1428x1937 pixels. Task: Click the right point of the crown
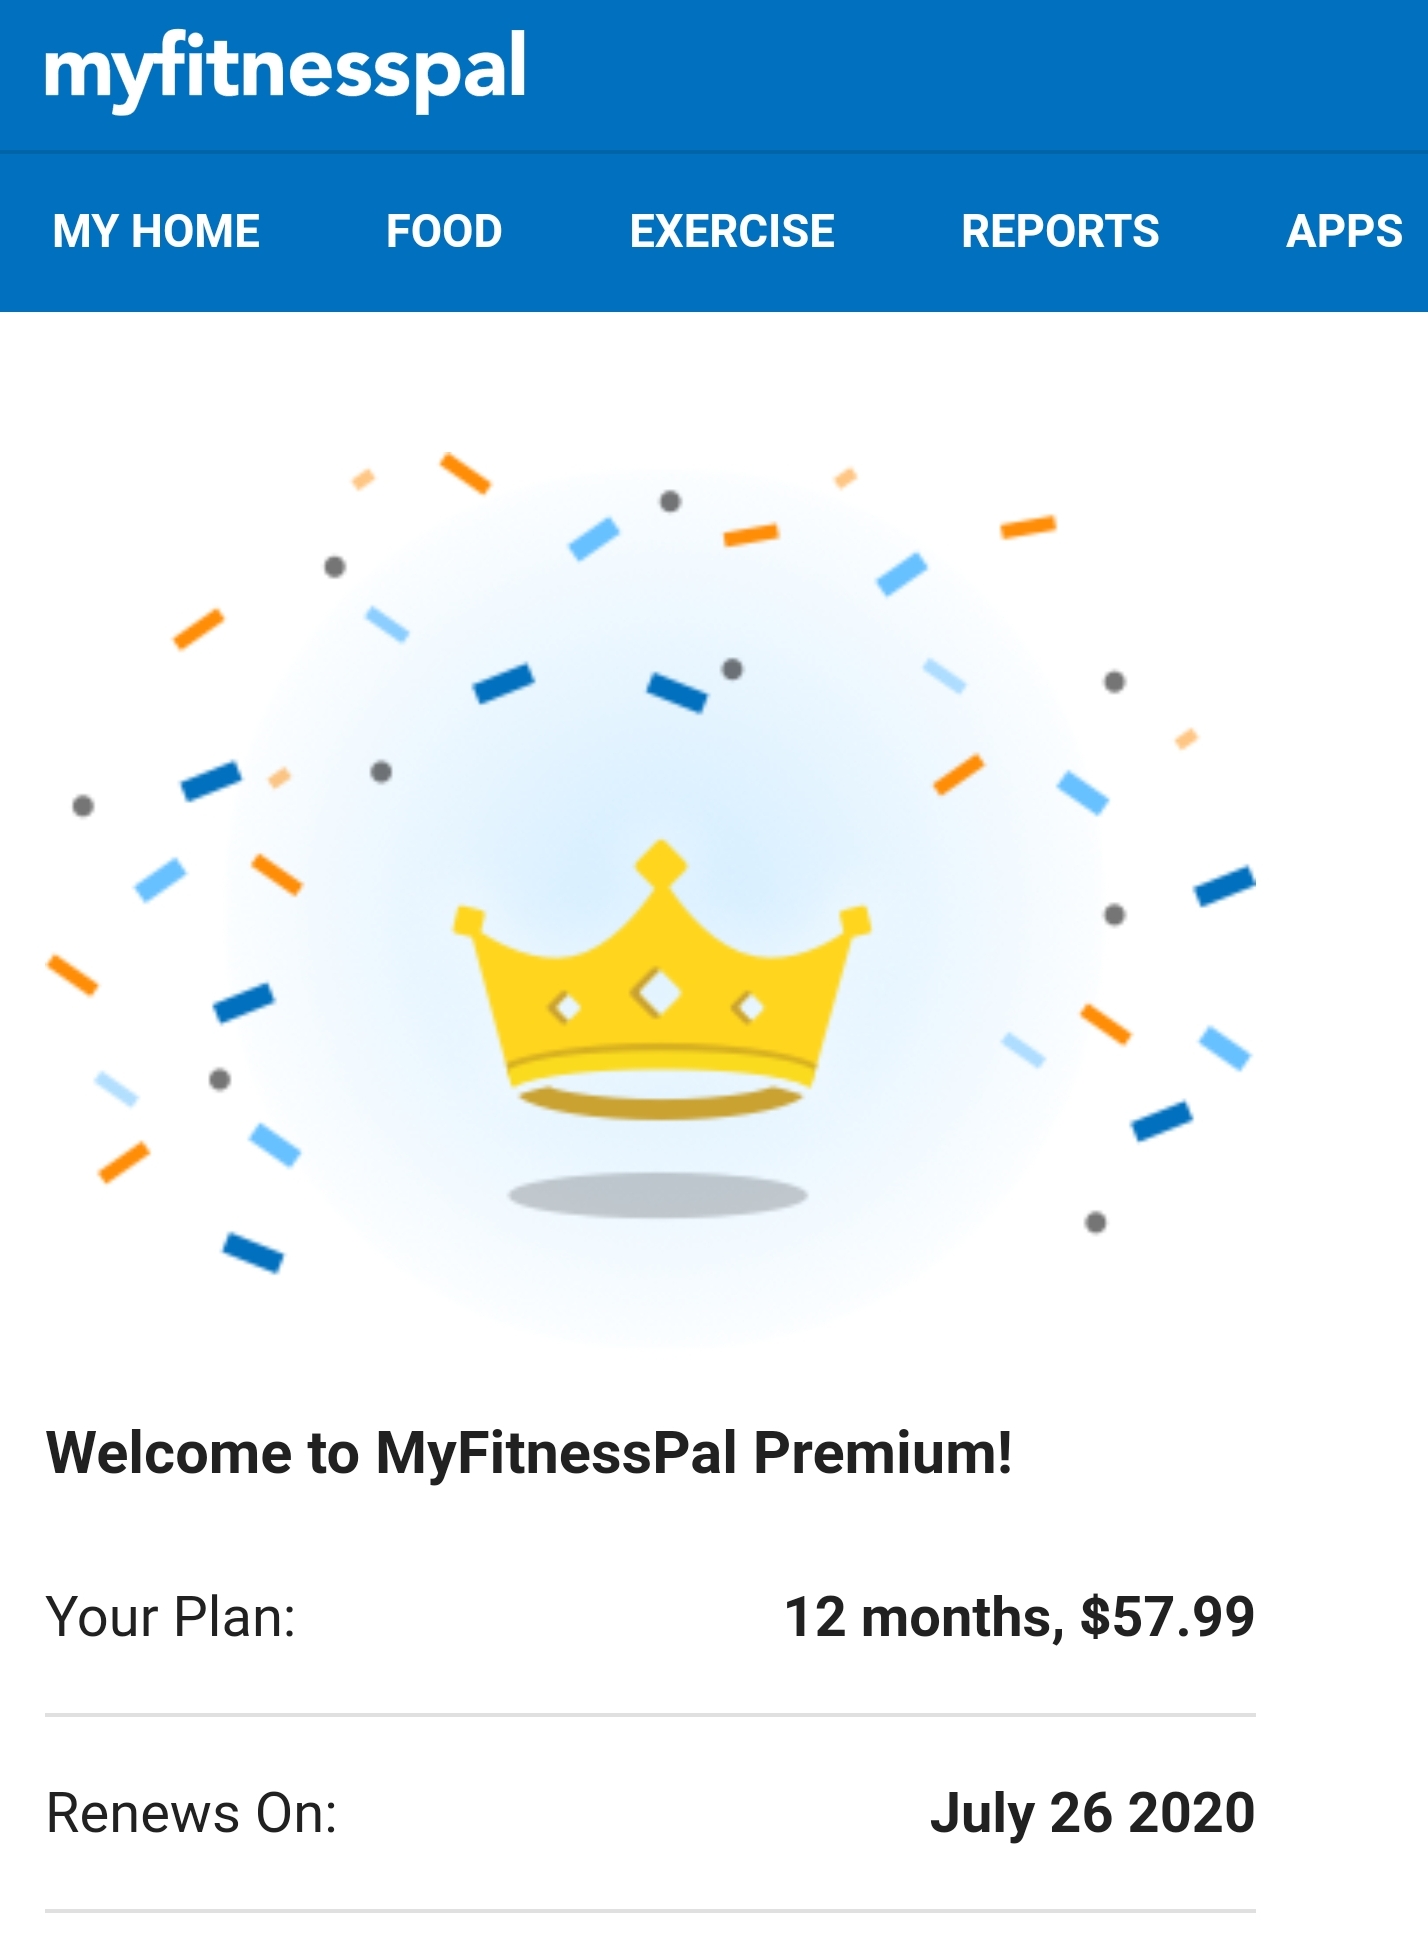[x=855, y=920]
